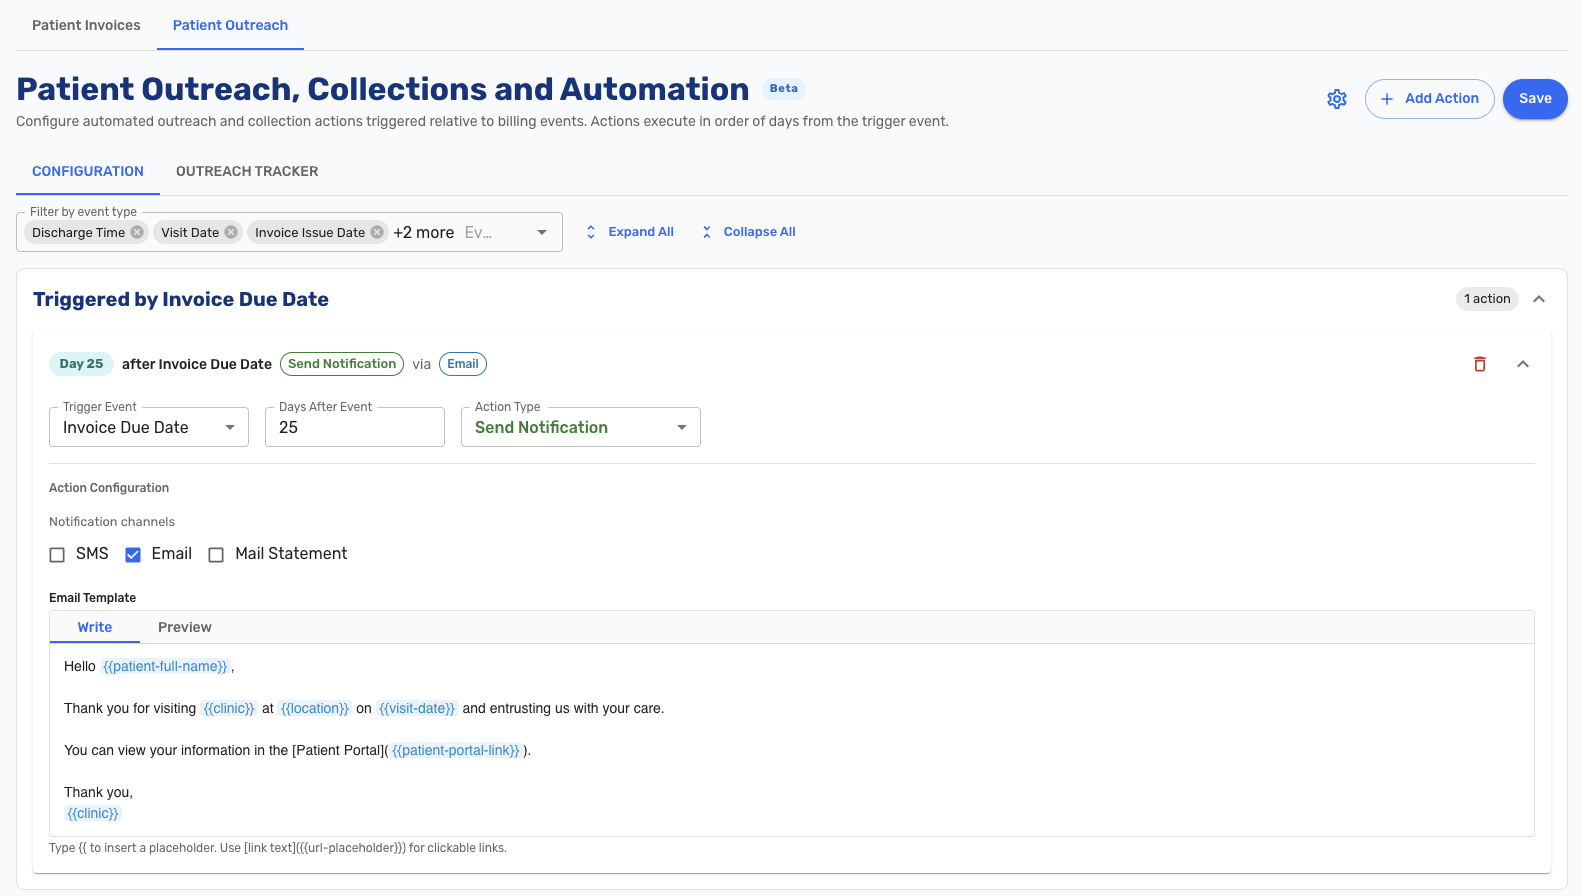Open the Action Type dropdown
Viewport: 1582px width, 896px height.
pos(581,427)
